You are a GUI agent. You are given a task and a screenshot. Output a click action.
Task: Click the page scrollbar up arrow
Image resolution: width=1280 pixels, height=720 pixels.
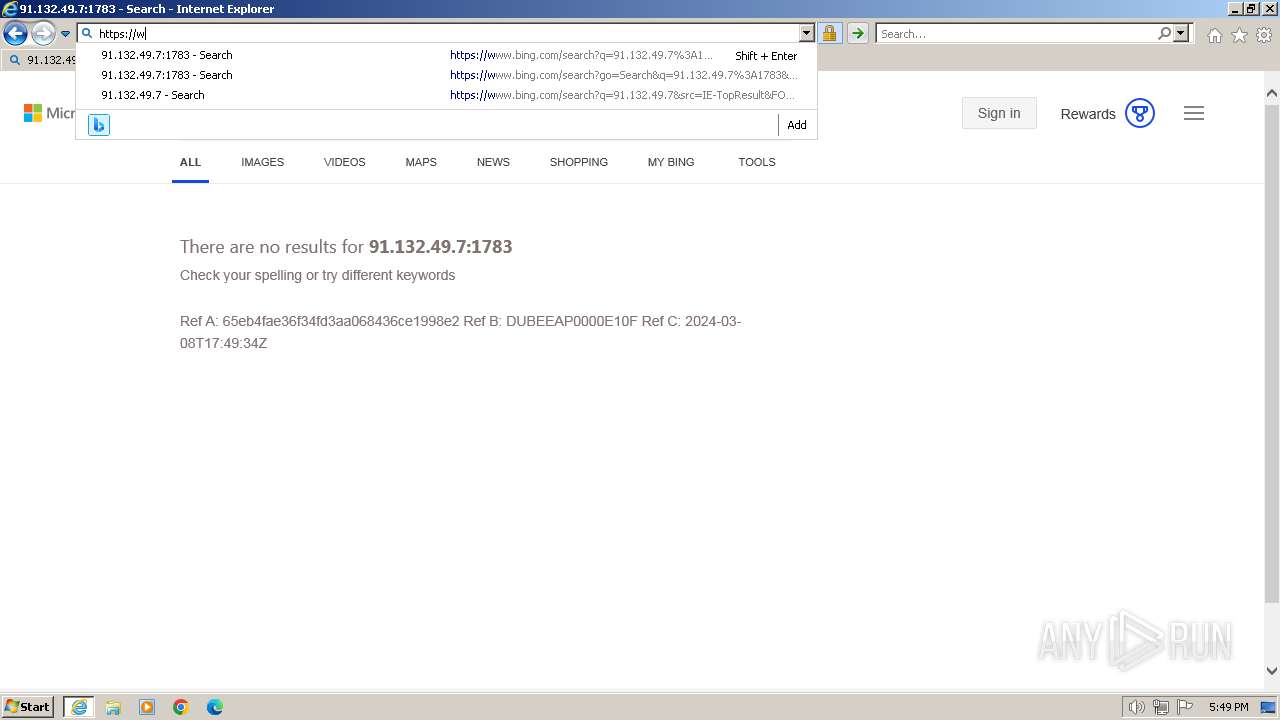(x=1272, y=93)
